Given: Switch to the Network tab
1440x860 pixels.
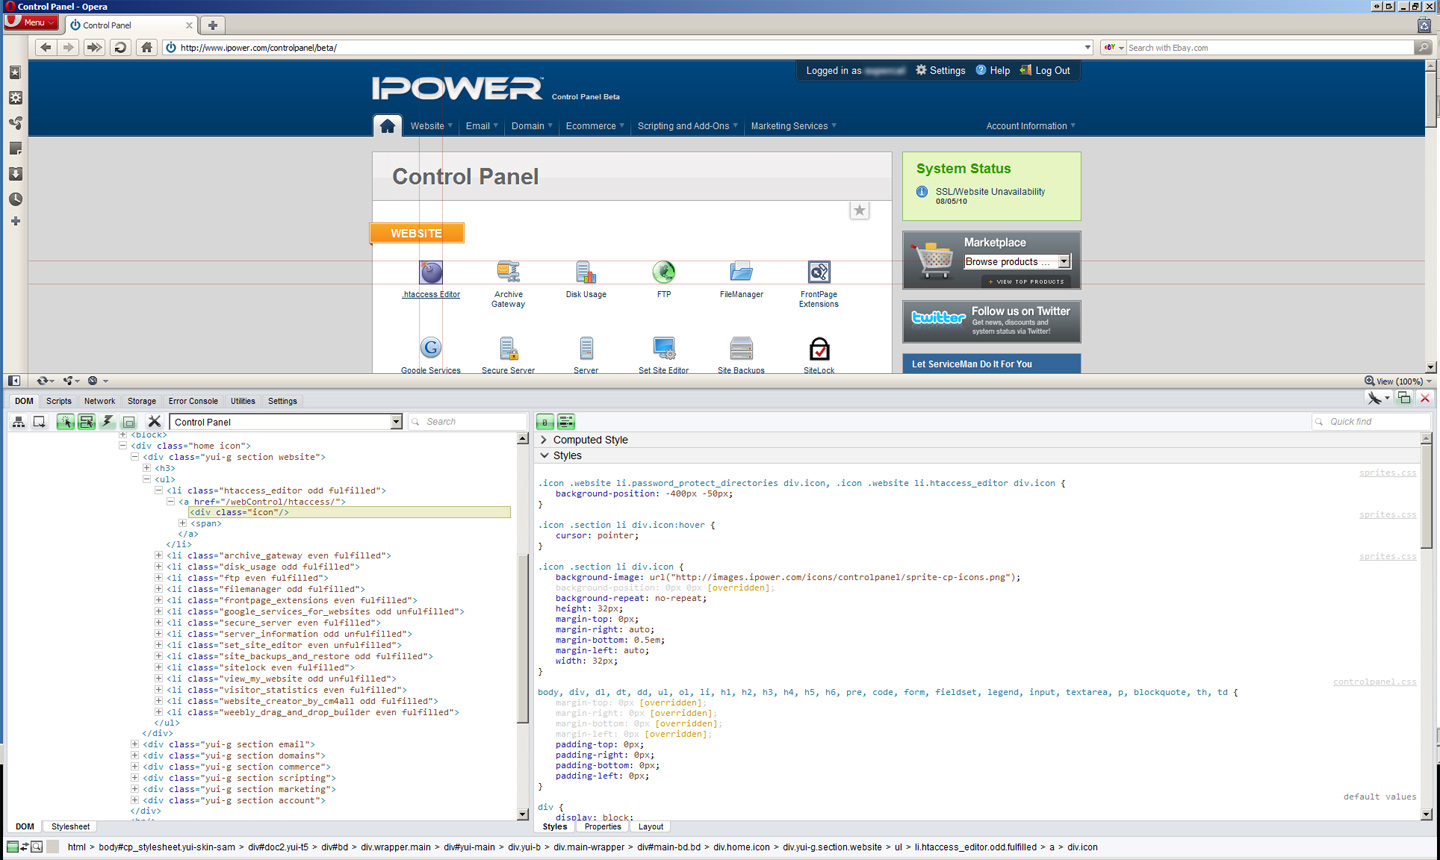Looking at the screenshot, I should [99, 401].
